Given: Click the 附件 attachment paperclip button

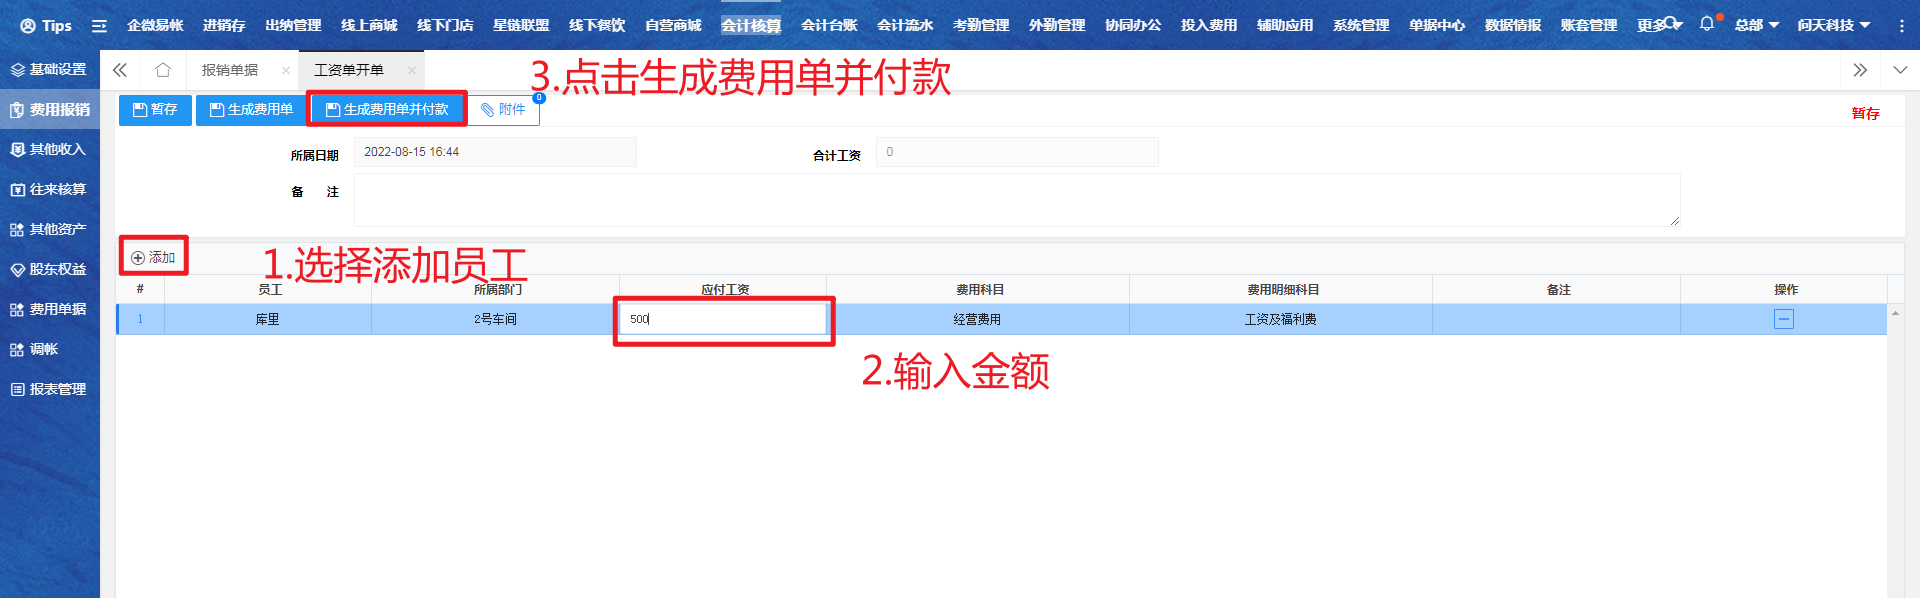Looking at the screenshot, I should (503, 110).
